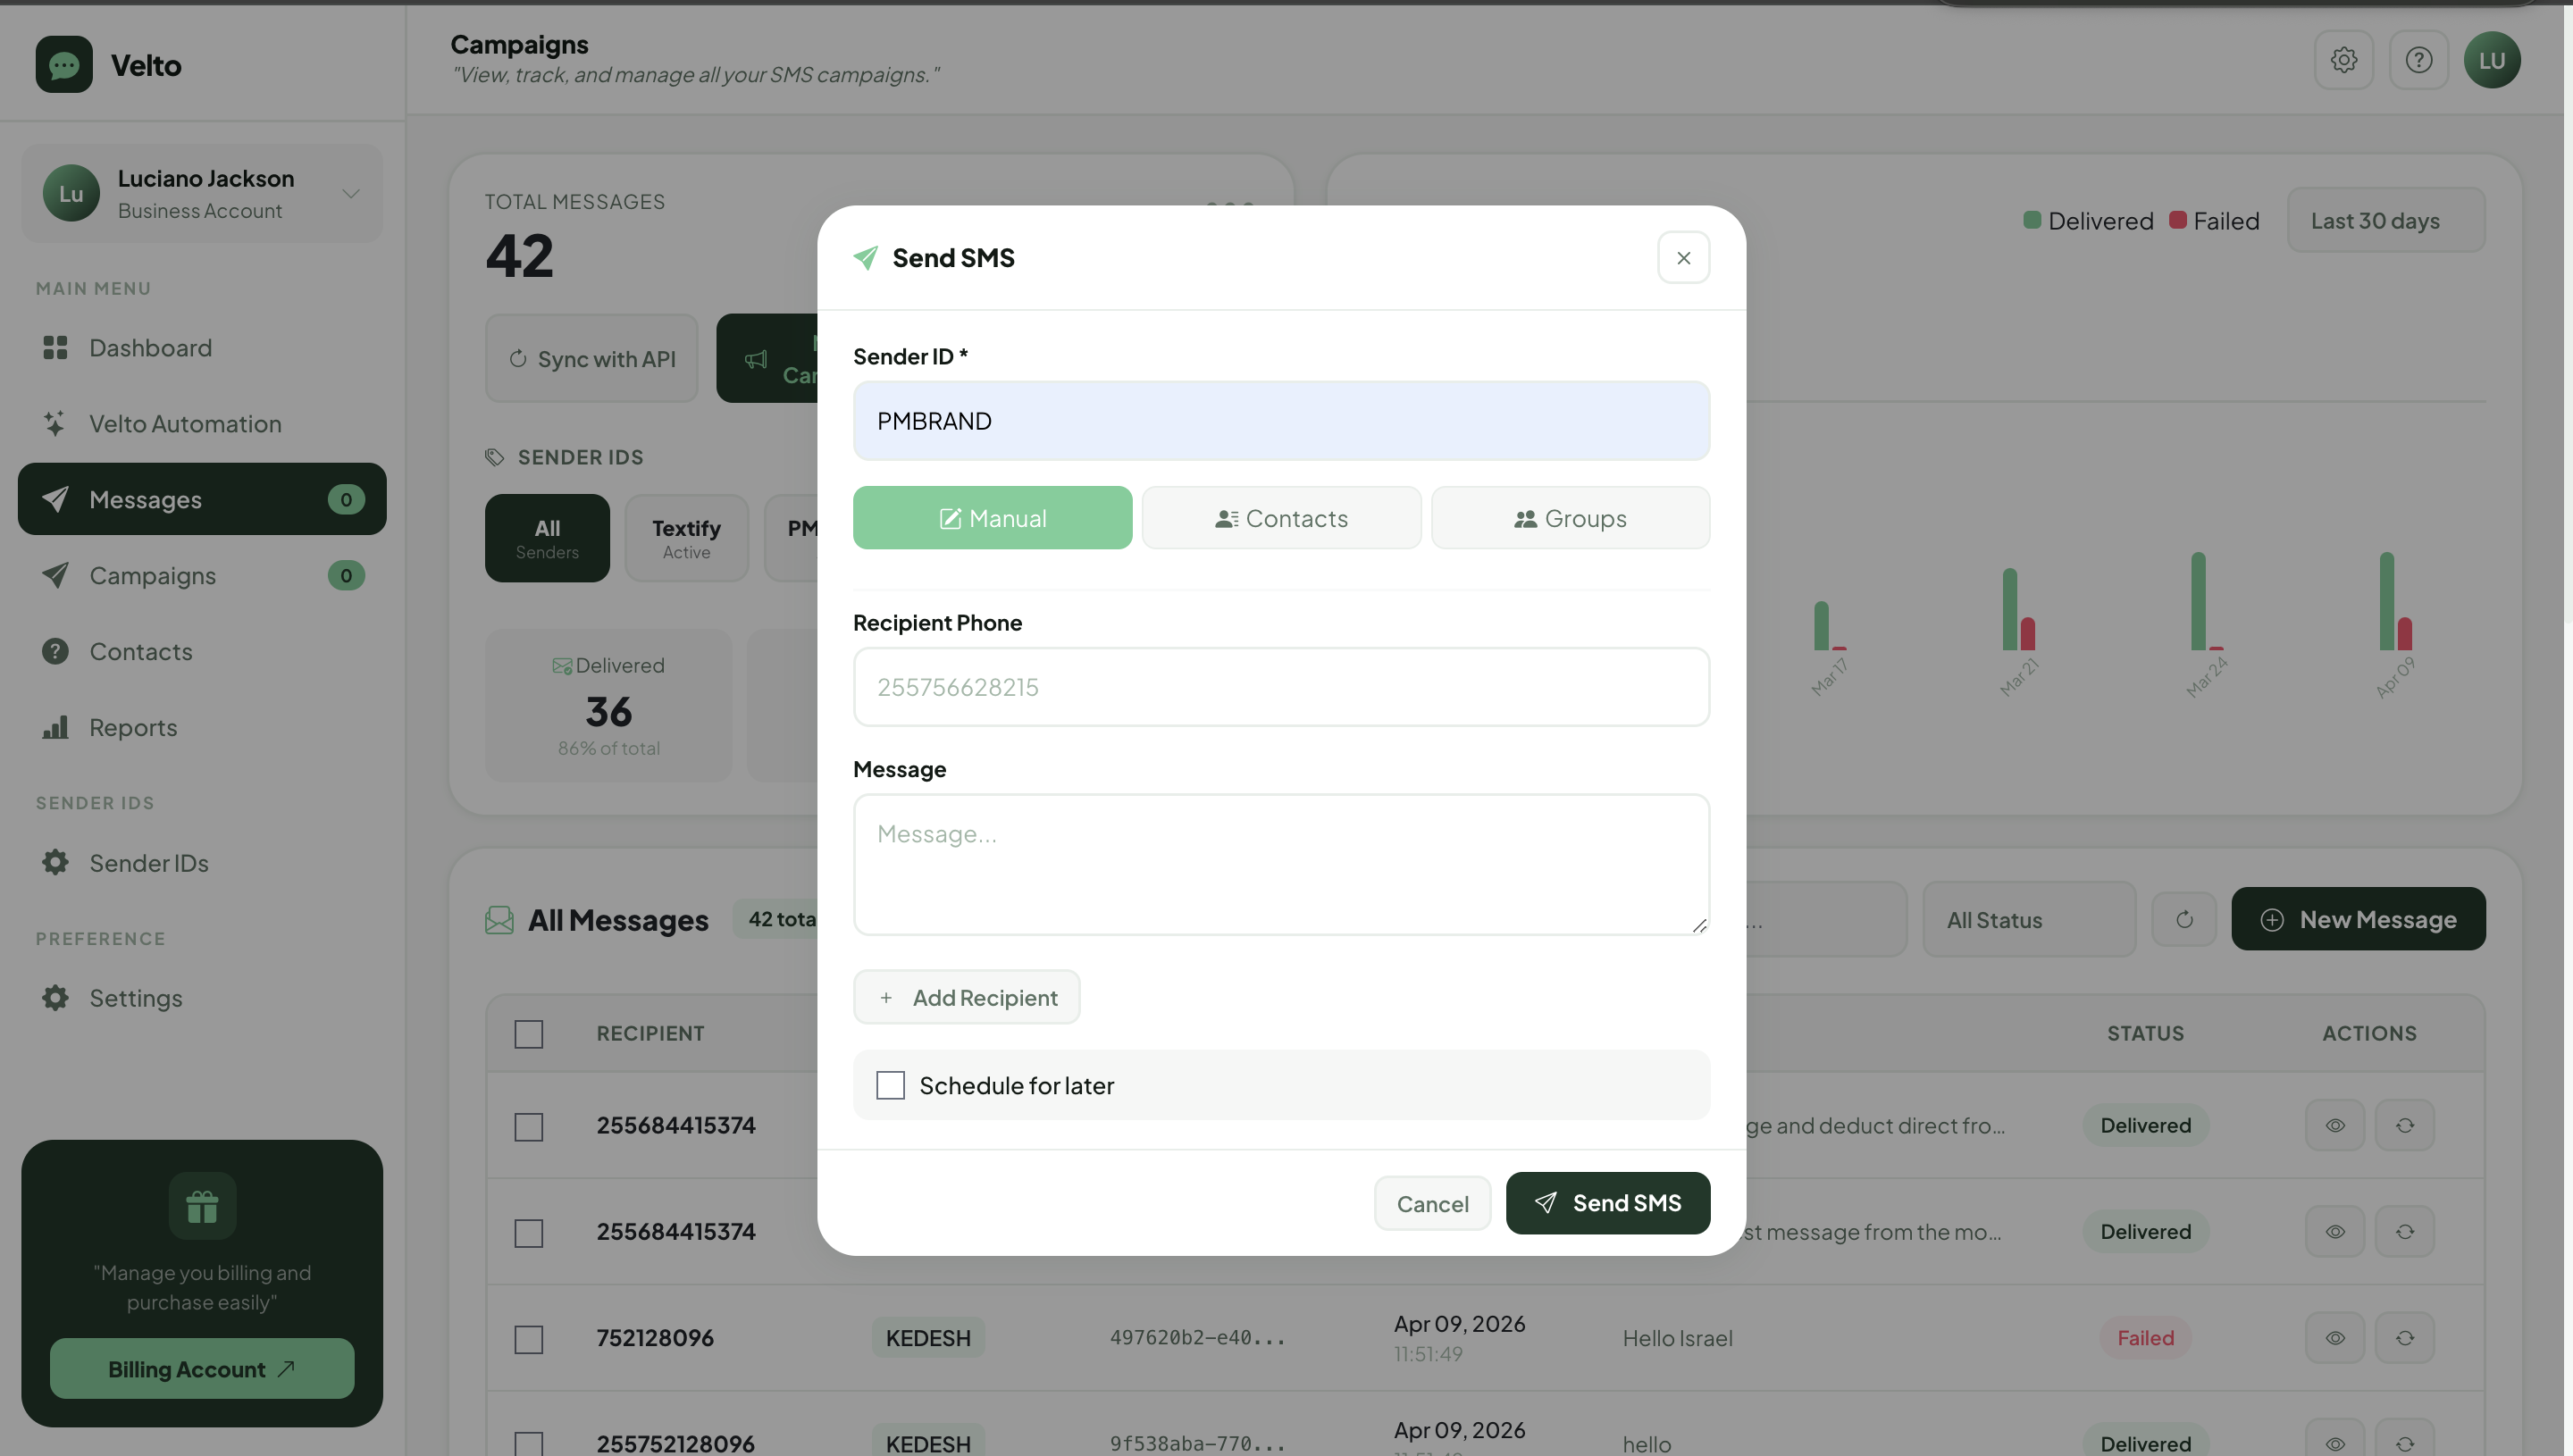
Task: Click the LU user avatar
Action: pyautogui.click(x=2492, y=60)
